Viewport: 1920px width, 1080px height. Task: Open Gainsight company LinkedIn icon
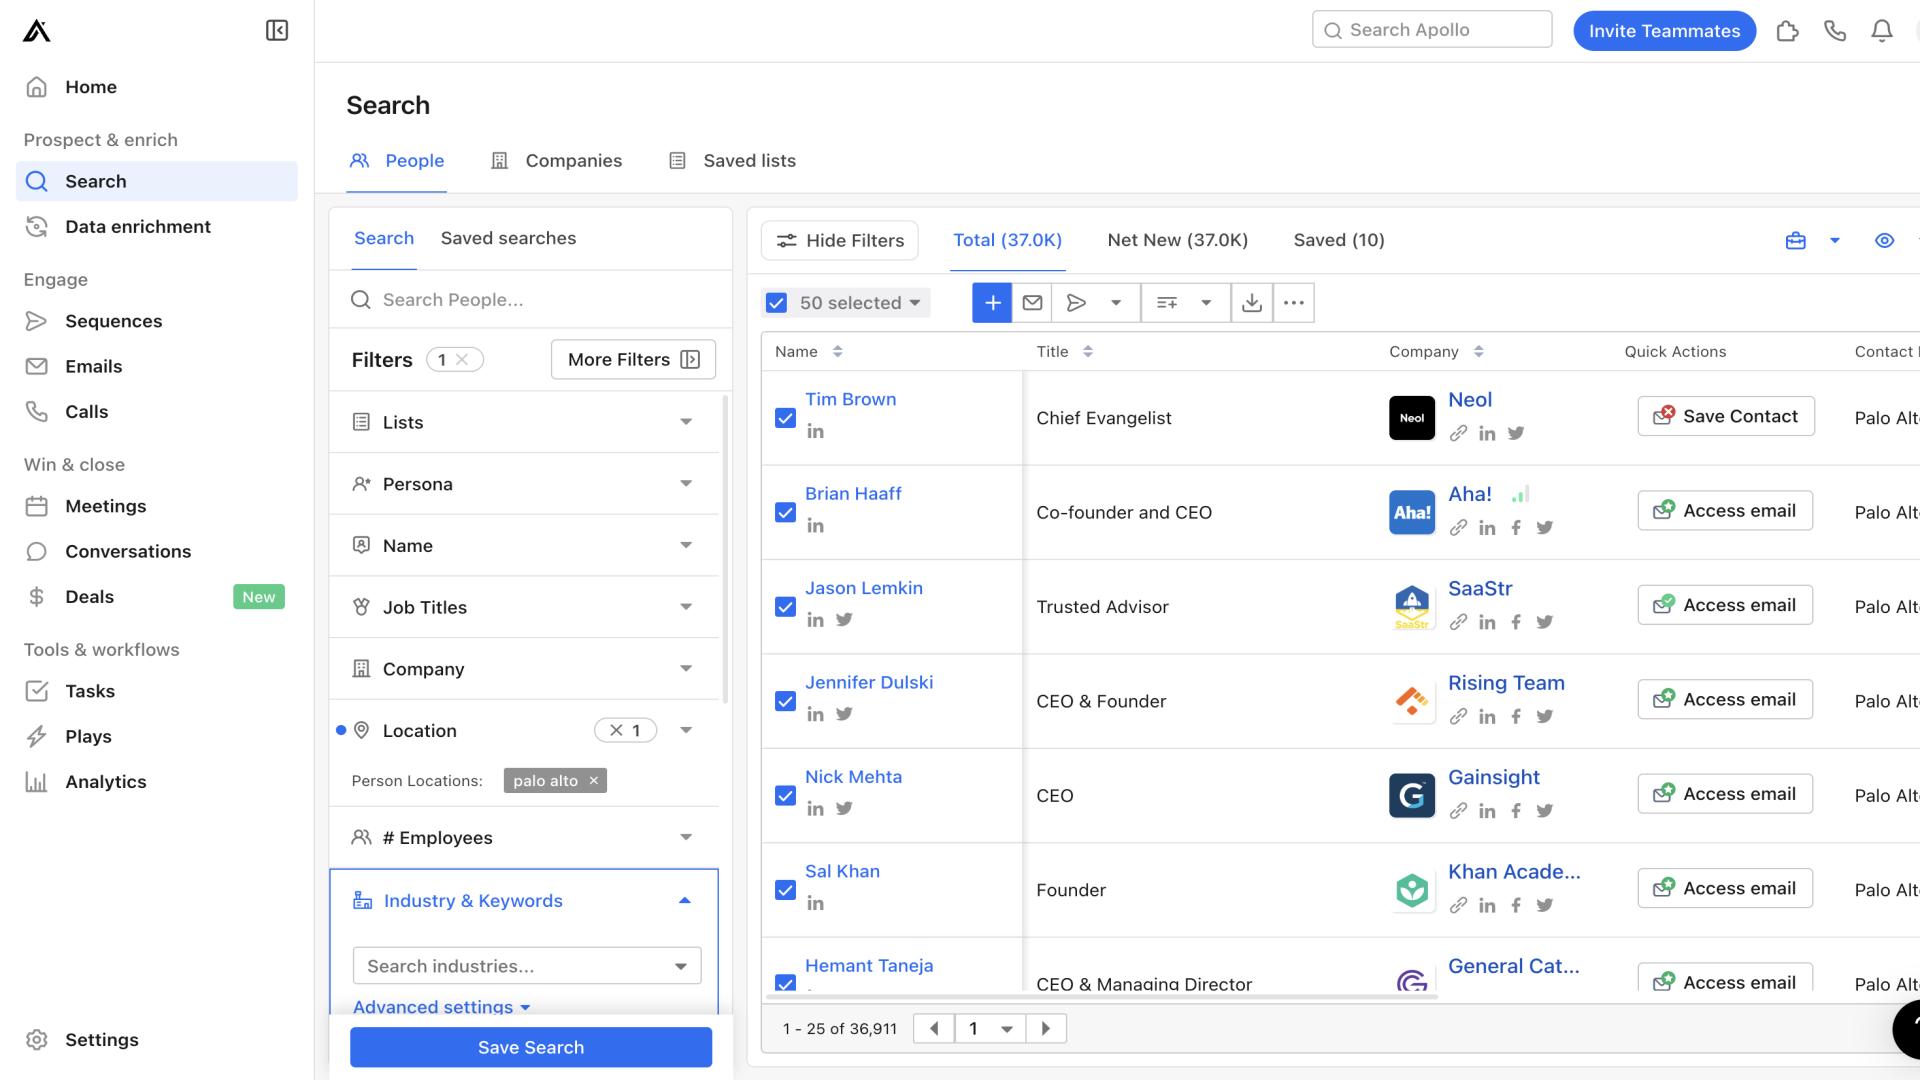1487,811
